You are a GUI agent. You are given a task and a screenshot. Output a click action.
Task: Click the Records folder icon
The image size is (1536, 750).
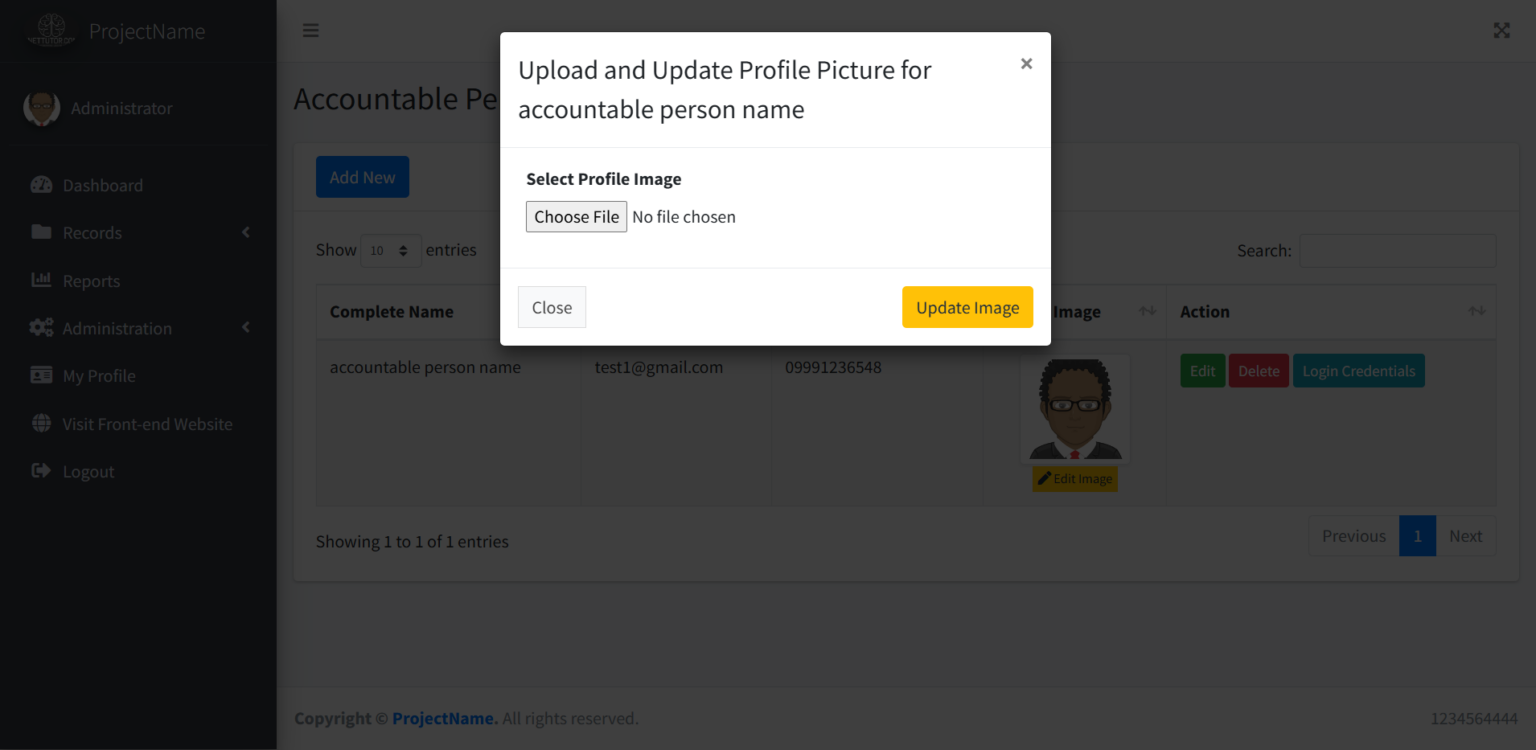click(x=41, y=232)
